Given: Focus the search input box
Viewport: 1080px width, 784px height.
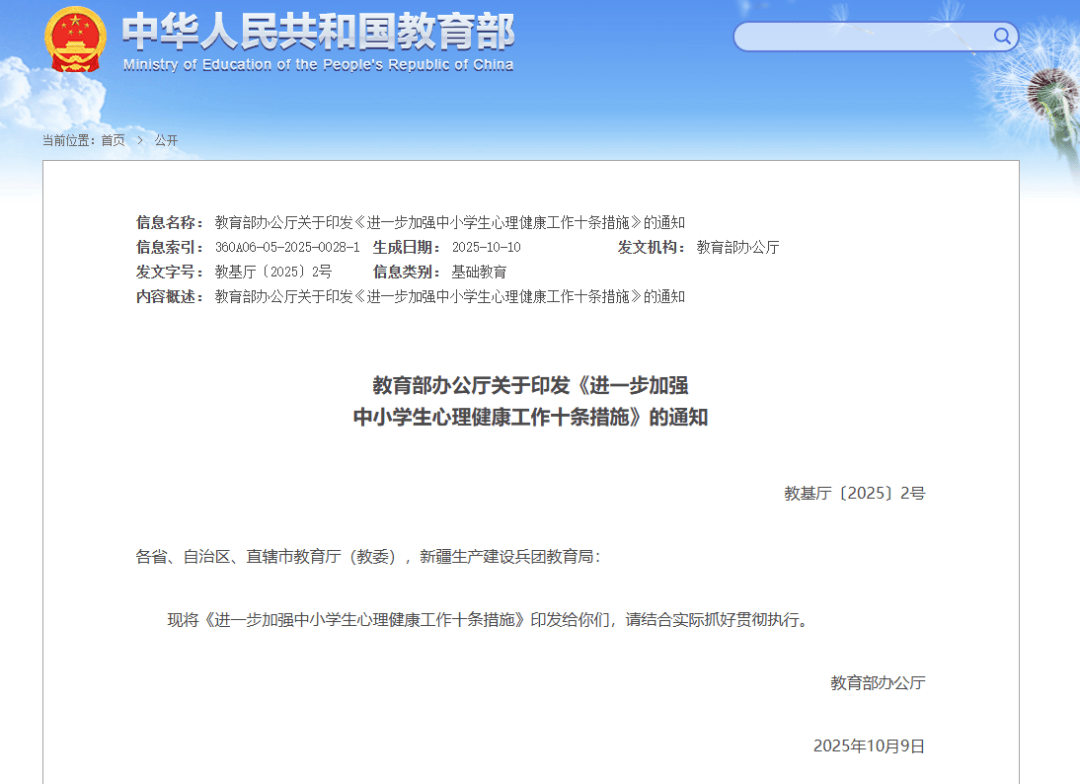Looking at the screenshot, I should 862,37.
